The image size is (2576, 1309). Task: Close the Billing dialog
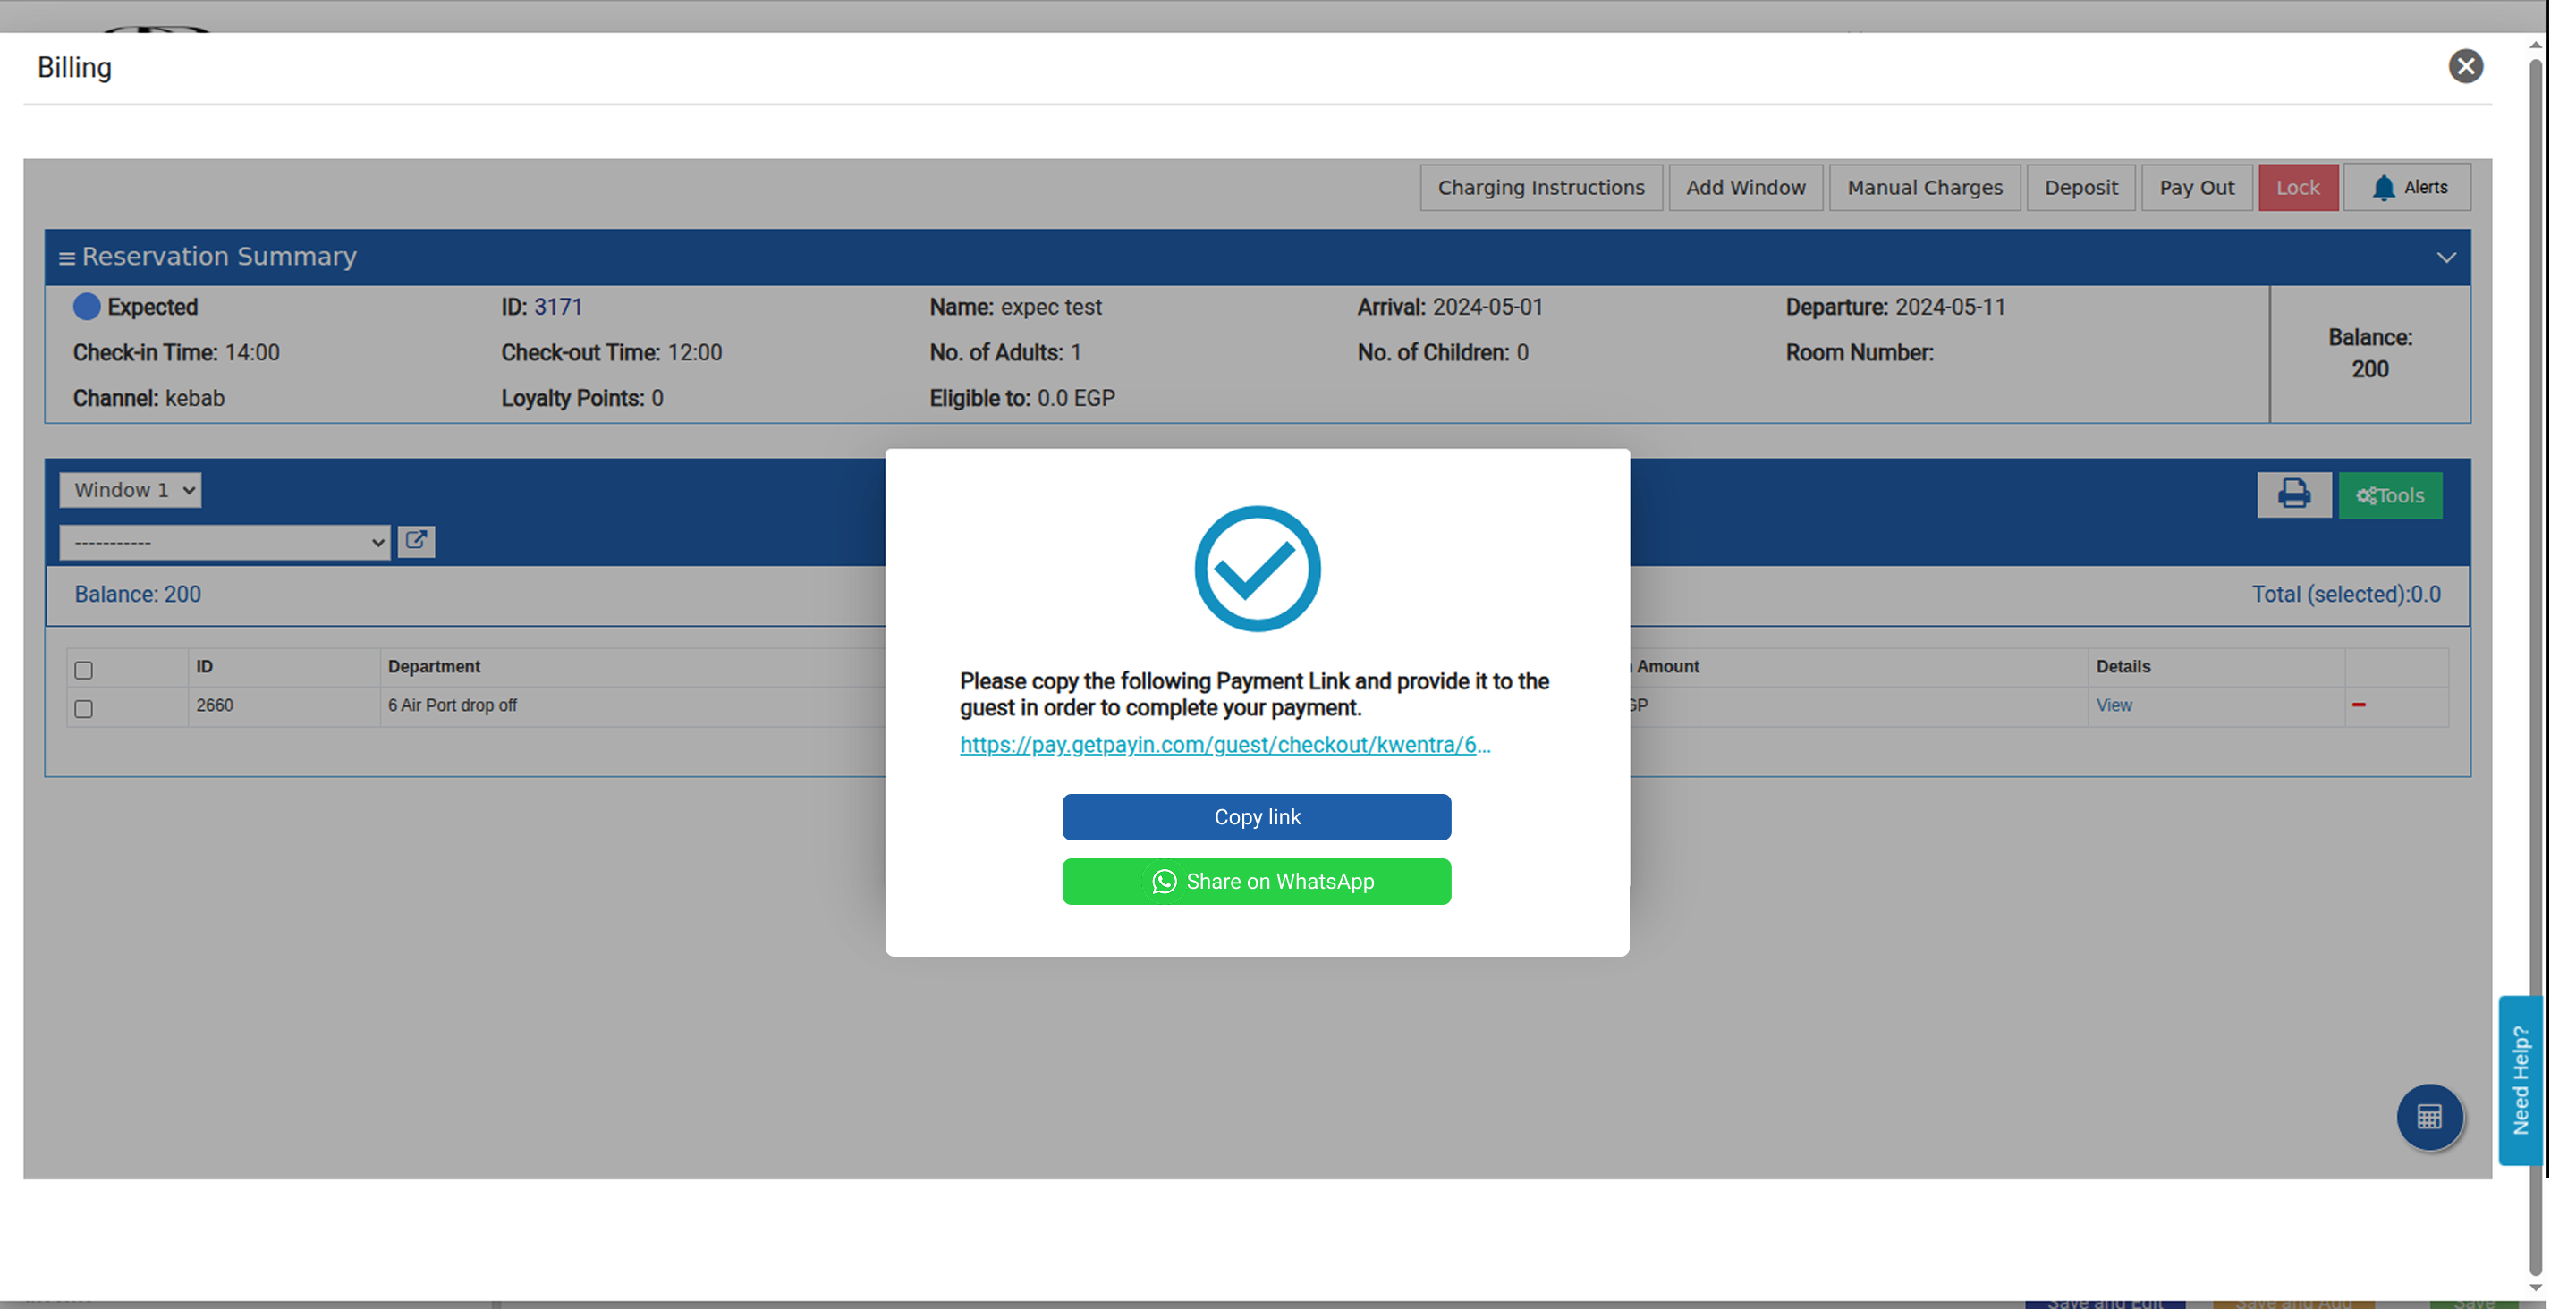[x=2465, y=66]
